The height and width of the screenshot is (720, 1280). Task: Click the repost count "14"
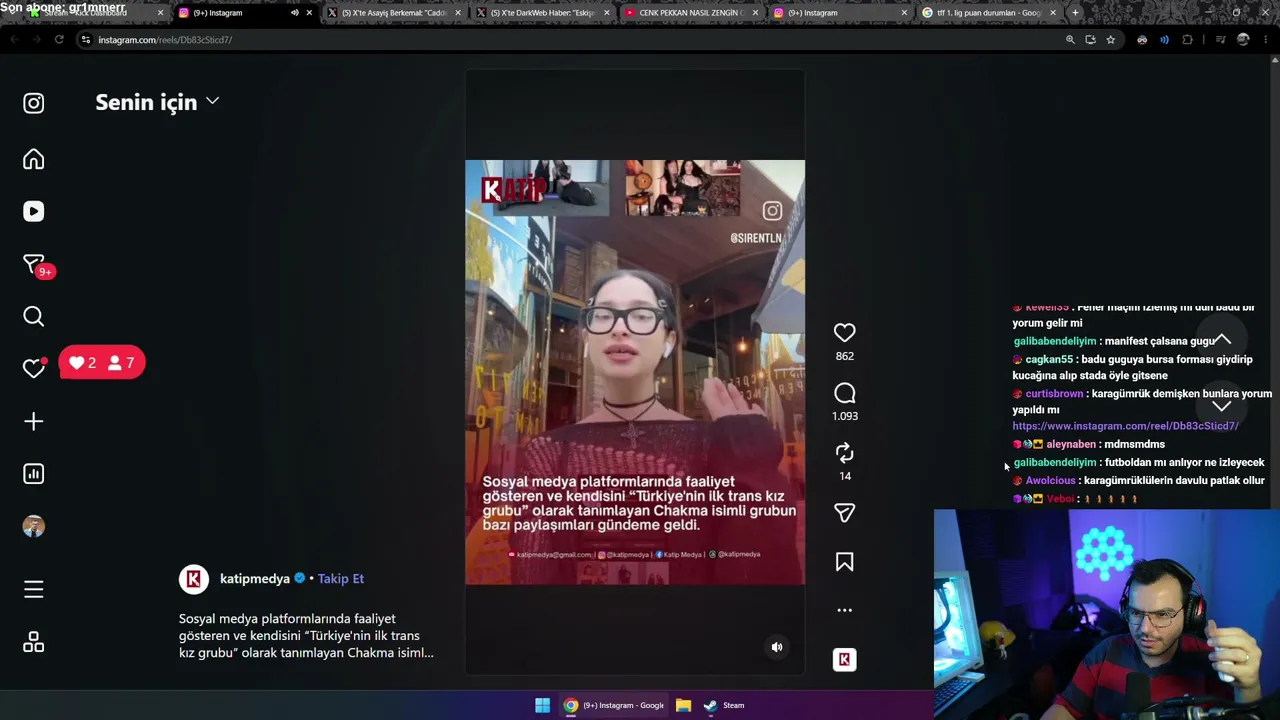(845, 476)
